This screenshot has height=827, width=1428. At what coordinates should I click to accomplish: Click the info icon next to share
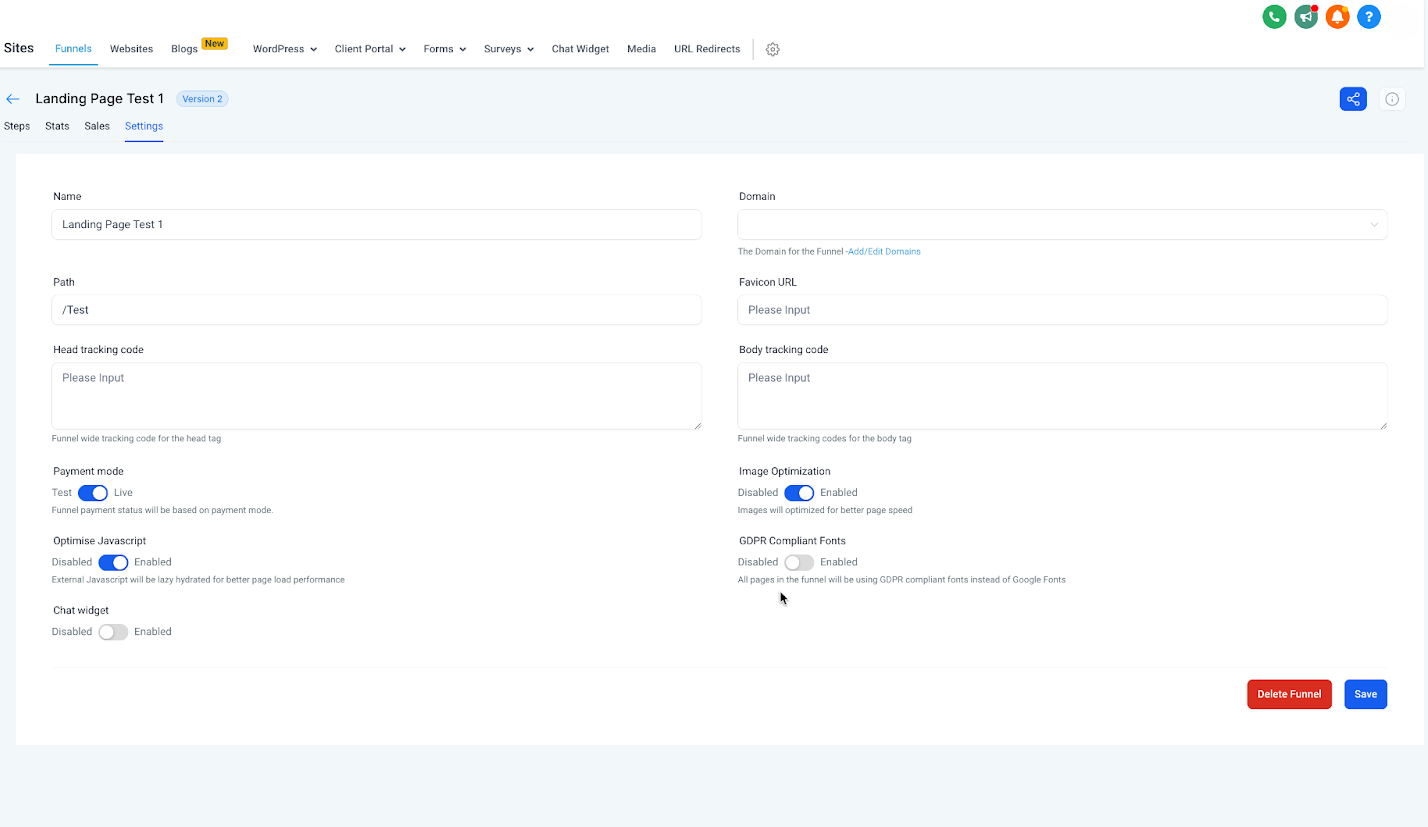point(1392,99)
